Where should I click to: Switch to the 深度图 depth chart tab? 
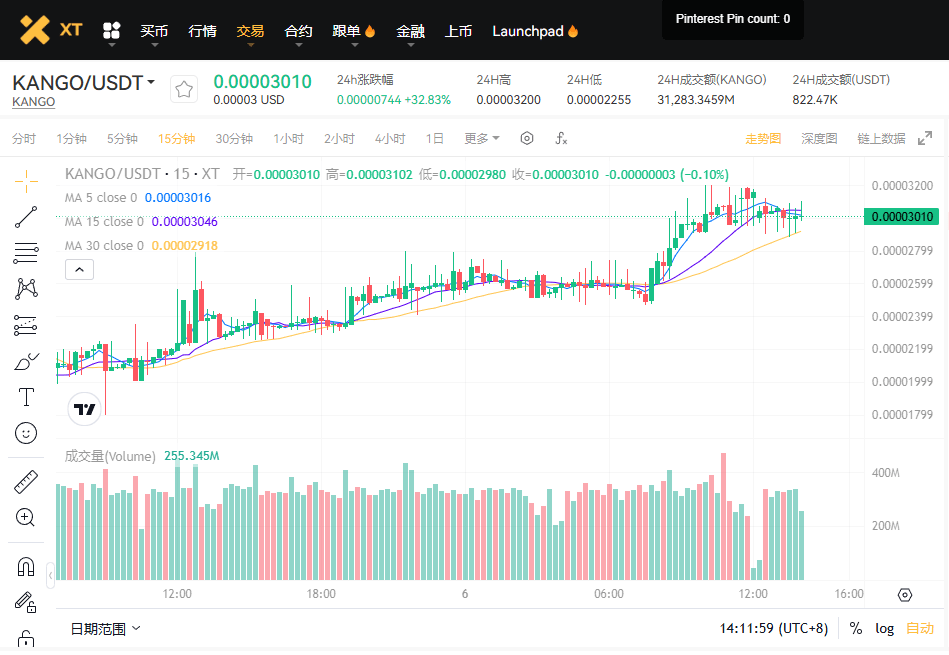pos(819,139)
